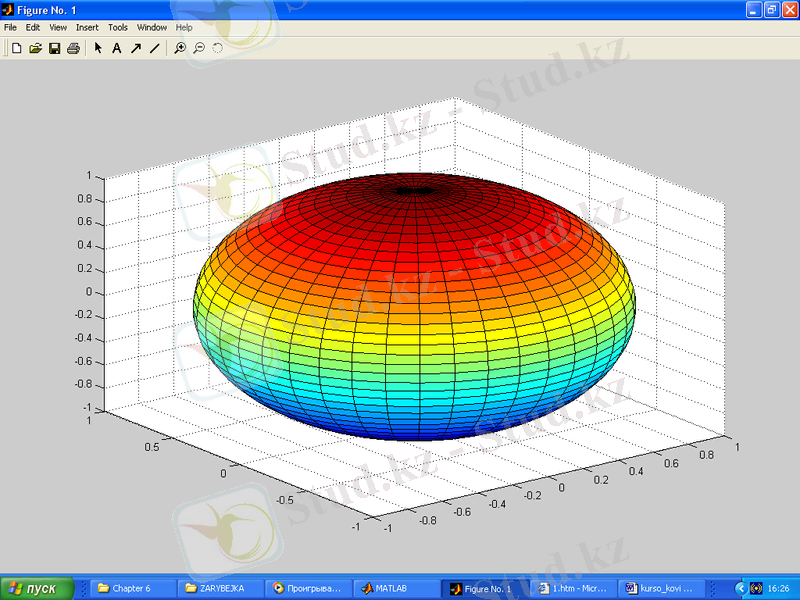Toggle the Zoom In magnifier tool
This screenshot has width=800, height=600.
coord(180,48)
